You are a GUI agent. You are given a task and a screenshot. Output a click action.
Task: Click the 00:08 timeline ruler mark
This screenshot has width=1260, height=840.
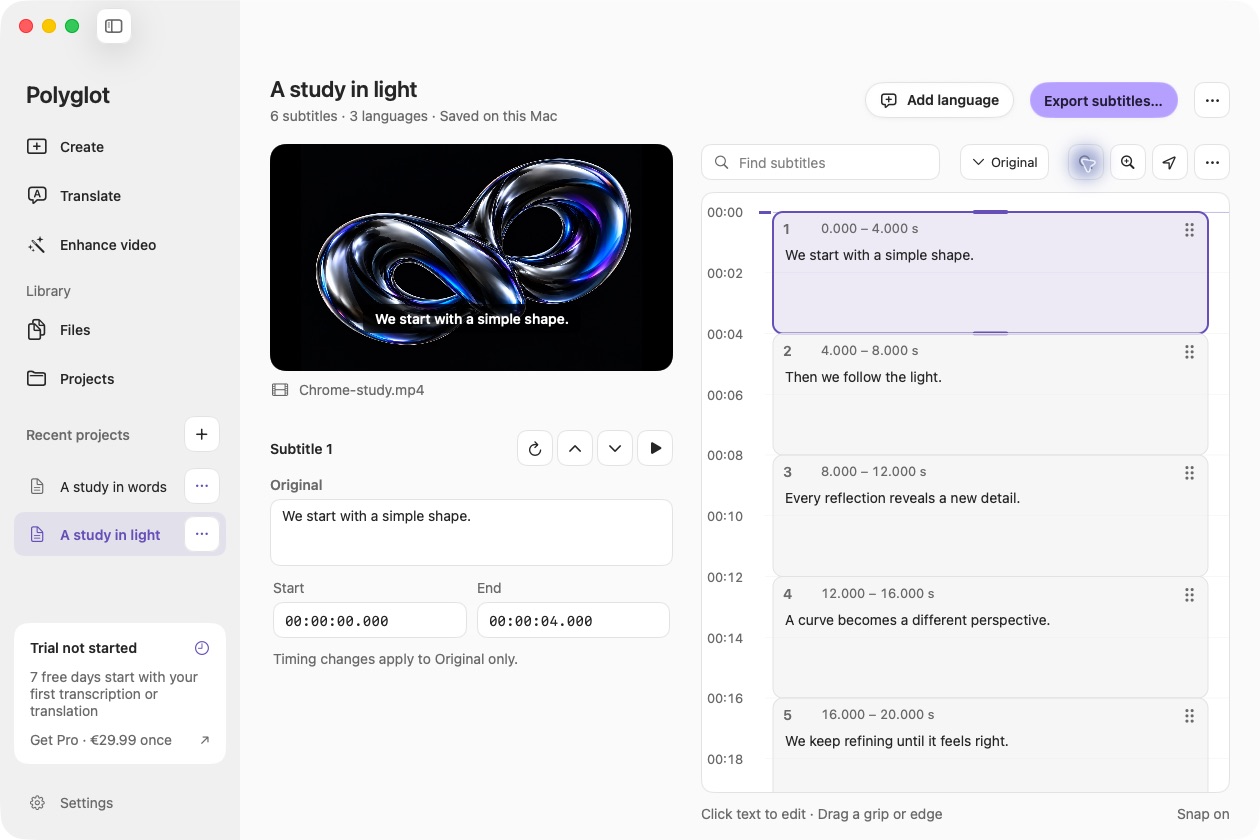(x=725, y=455)
